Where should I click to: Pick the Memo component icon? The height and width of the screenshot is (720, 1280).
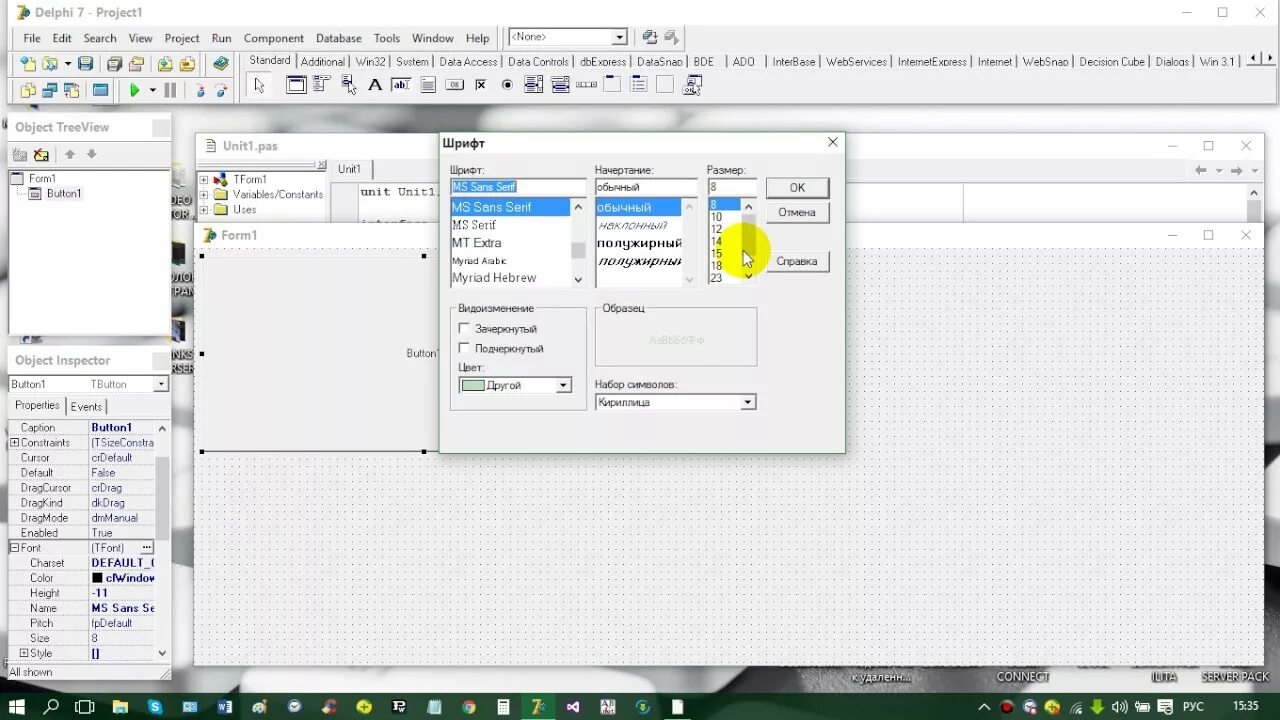(x=428, y=85)
